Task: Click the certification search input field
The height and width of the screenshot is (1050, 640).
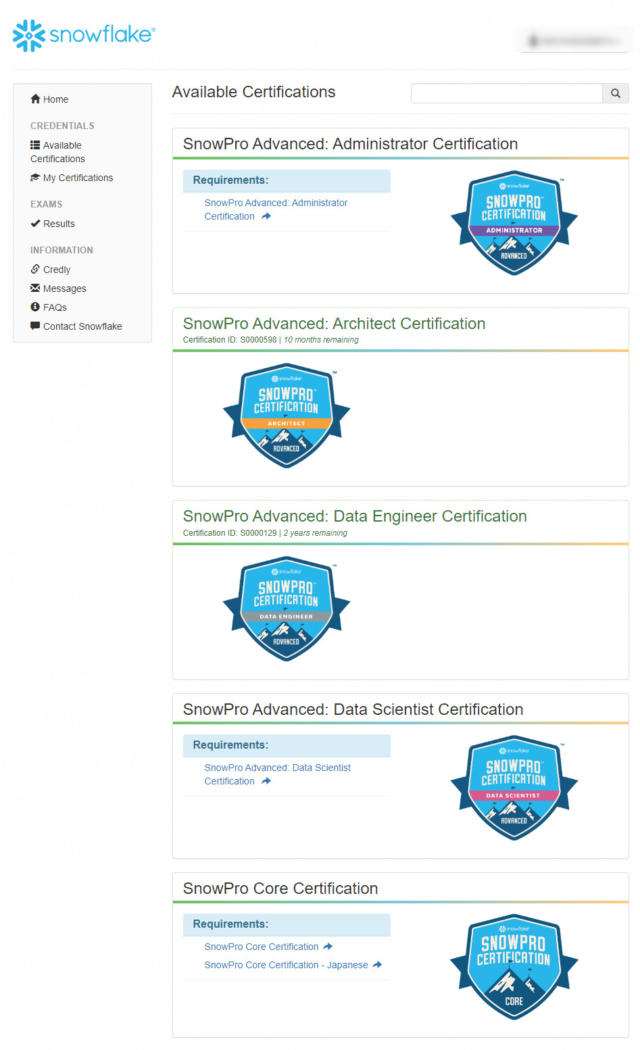Action: coord(507,93)
